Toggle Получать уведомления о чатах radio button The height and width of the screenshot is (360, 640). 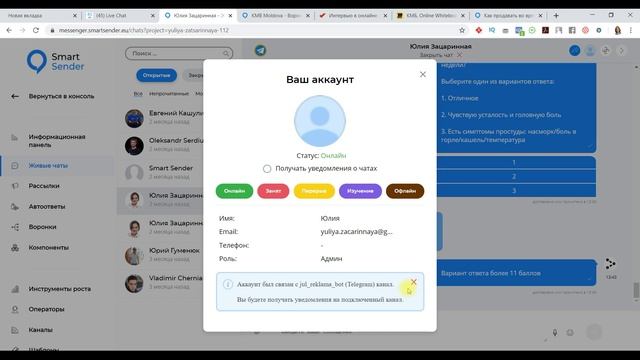(x=267, y=169)
